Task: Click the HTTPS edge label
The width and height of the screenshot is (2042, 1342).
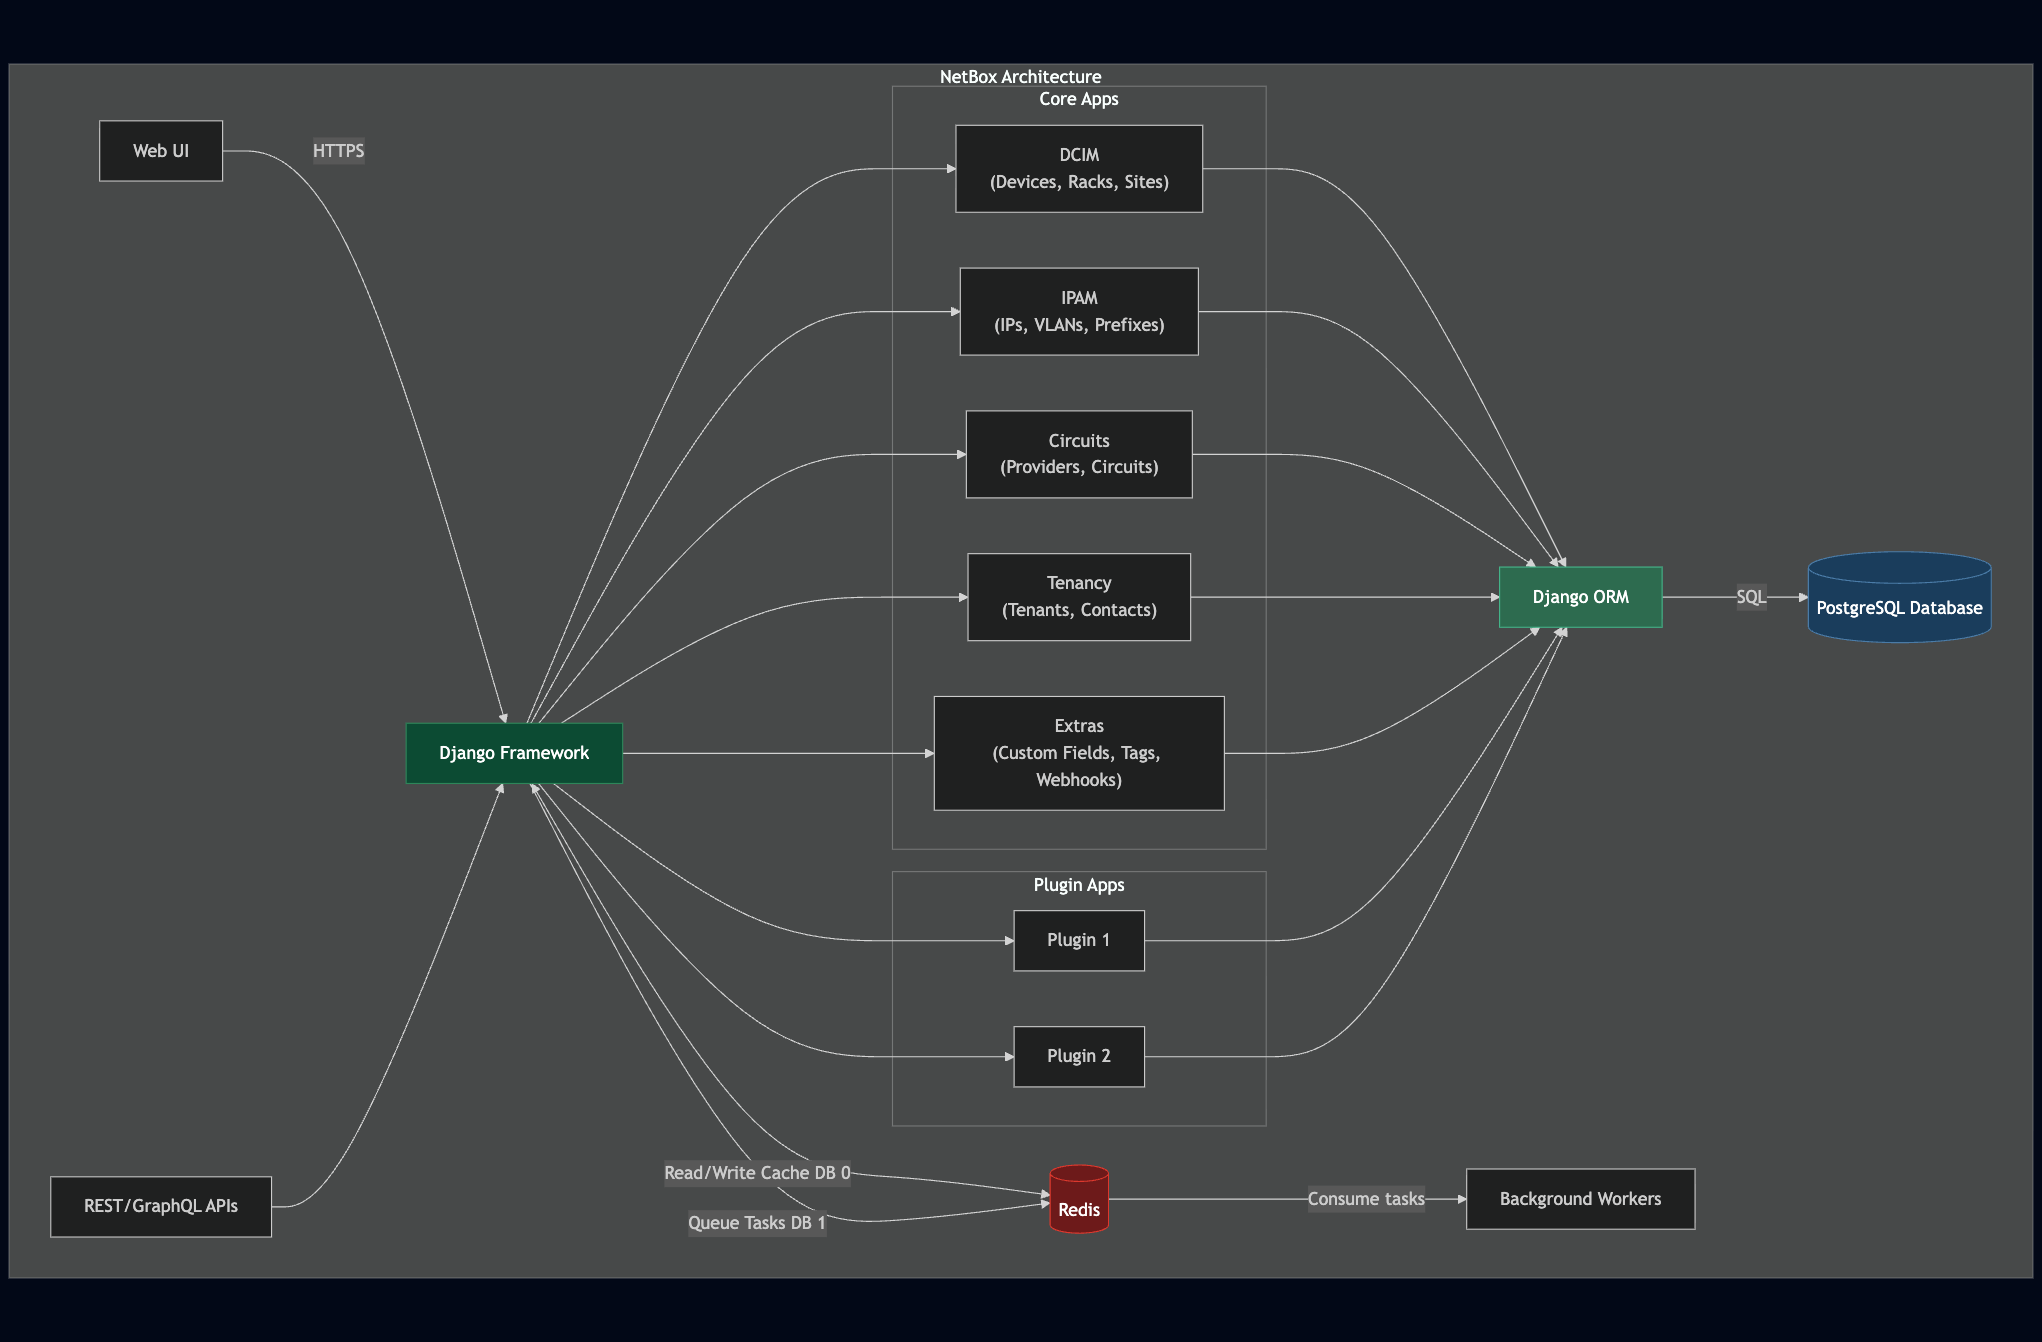Action: (x=338, y=151)
